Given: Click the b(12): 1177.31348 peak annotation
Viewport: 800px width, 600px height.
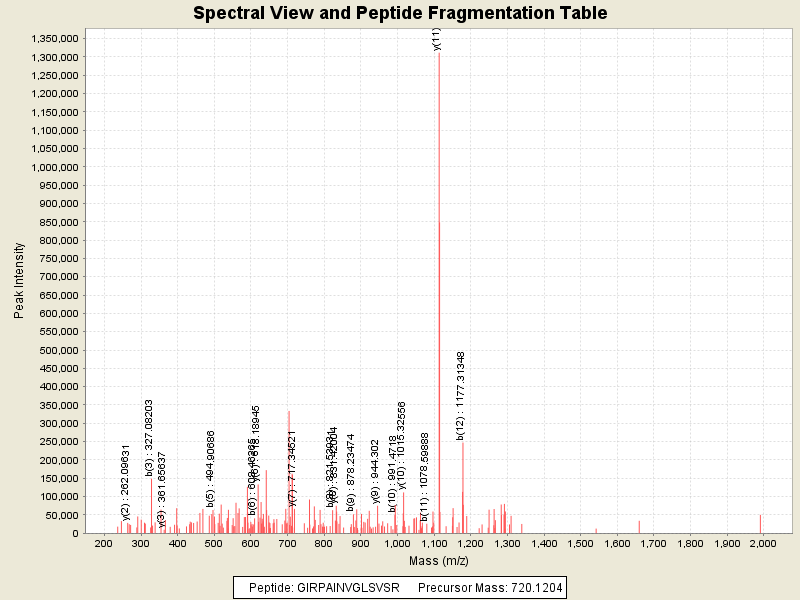Looking at the screenshot, I should click(461, 395).
